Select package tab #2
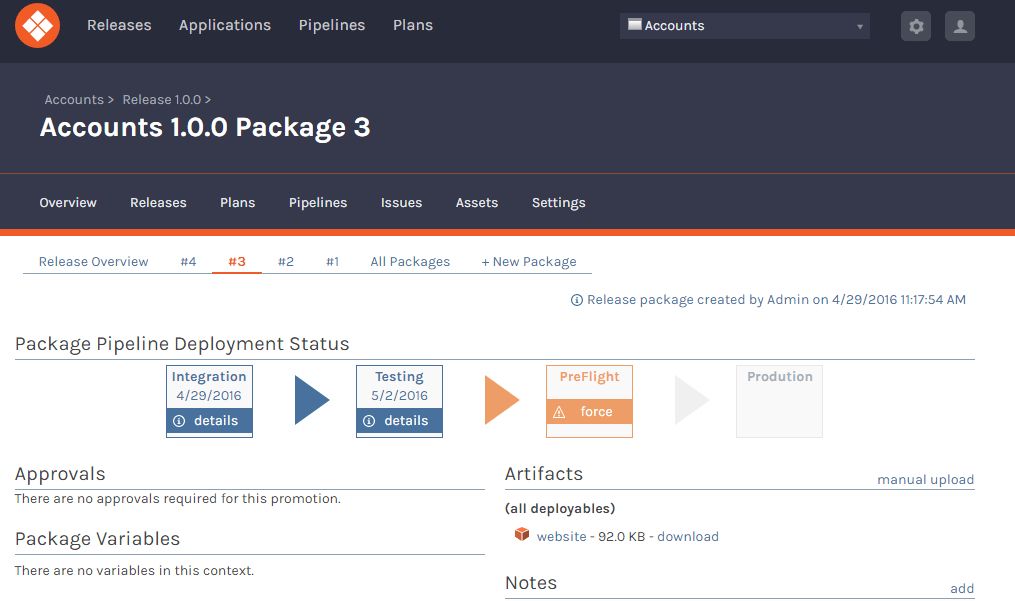Screen dimensions: 1015x601 pos(286,261)
